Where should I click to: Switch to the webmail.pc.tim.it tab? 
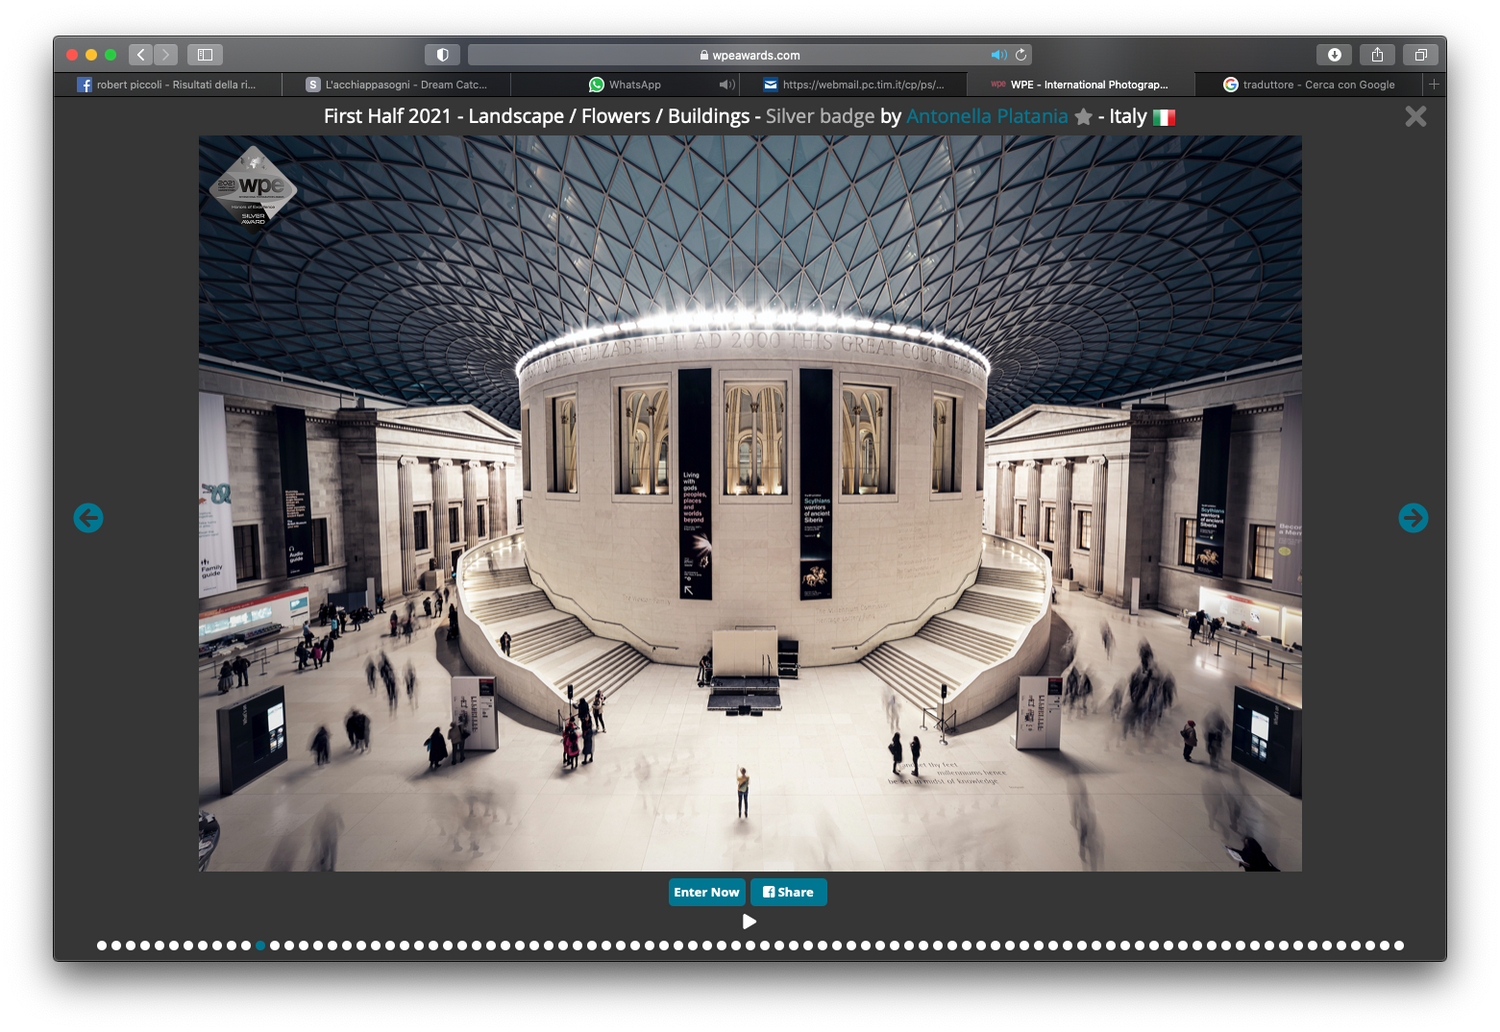854,85
